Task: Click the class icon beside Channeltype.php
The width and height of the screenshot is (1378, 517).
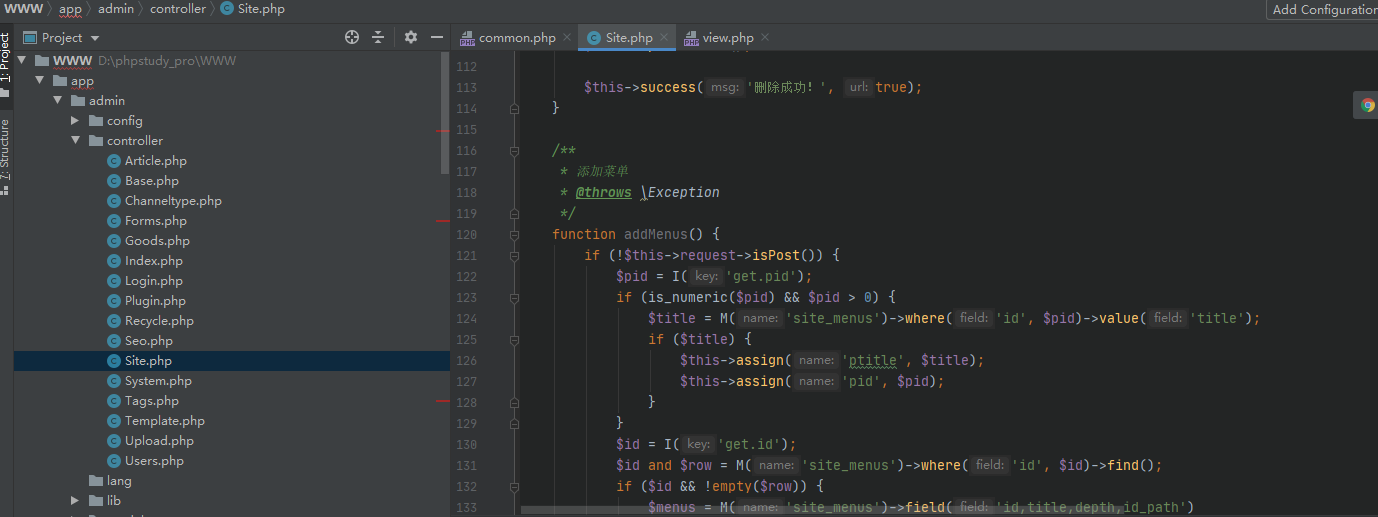Action: point(114,201)
